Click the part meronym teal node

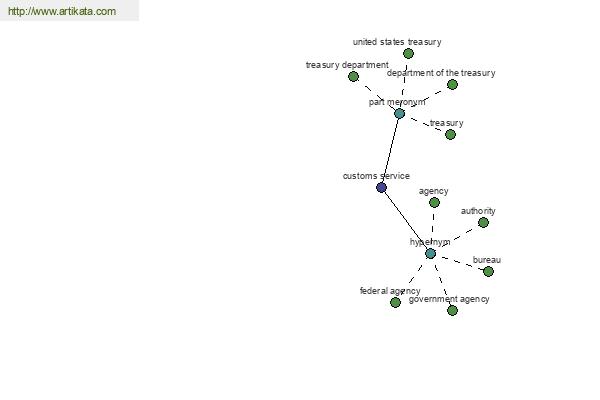[399, 114]
